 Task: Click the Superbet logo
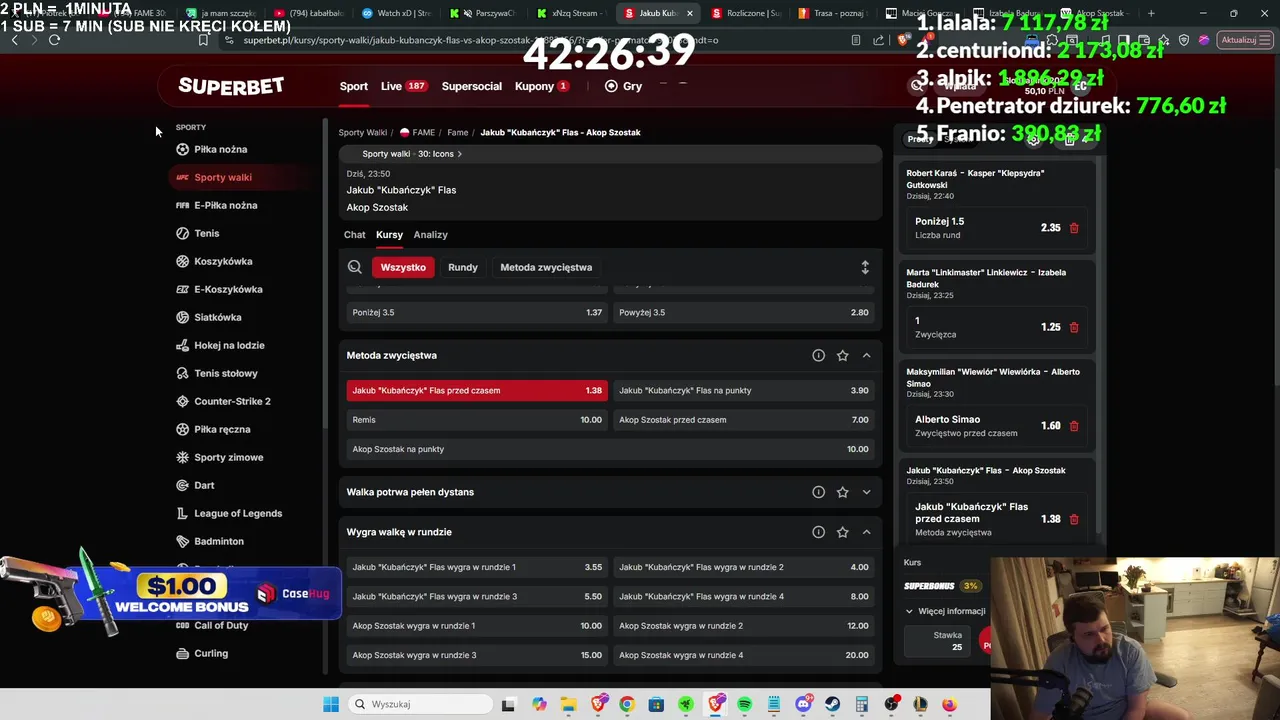click(x=231, y=86)
